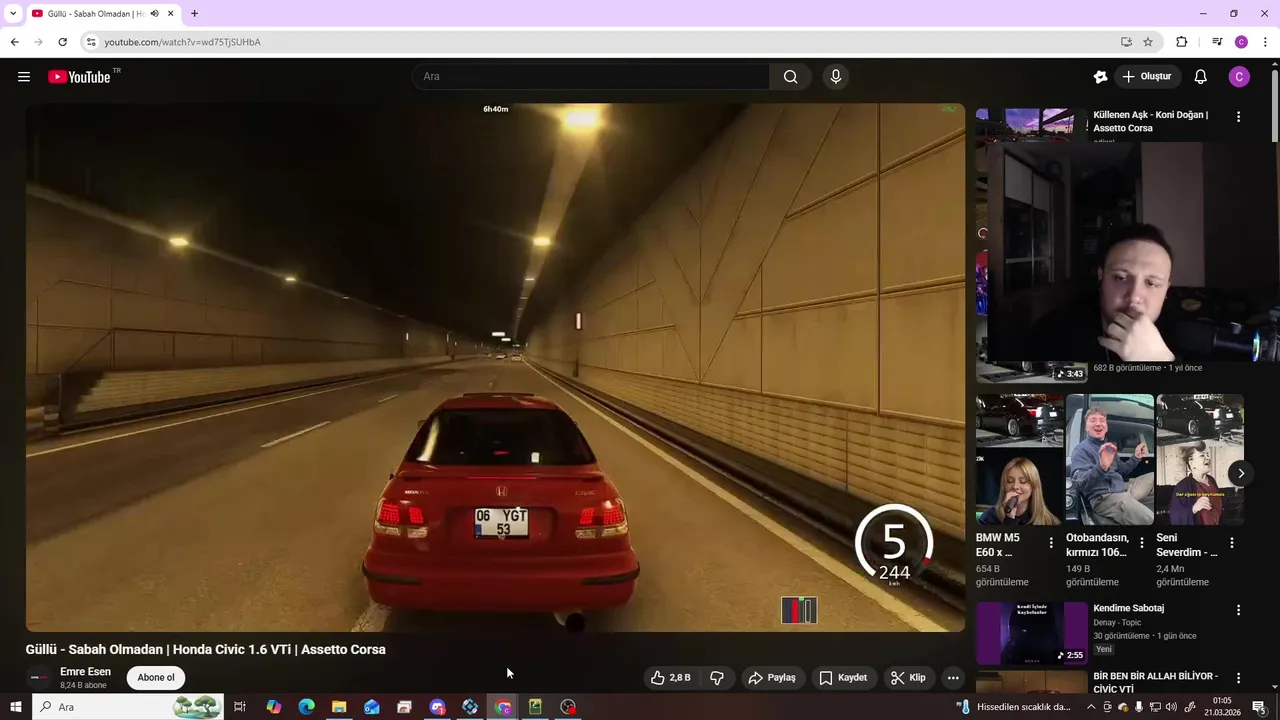
Task: Bookmark this page with the star icon
Action: point(1148,42)
